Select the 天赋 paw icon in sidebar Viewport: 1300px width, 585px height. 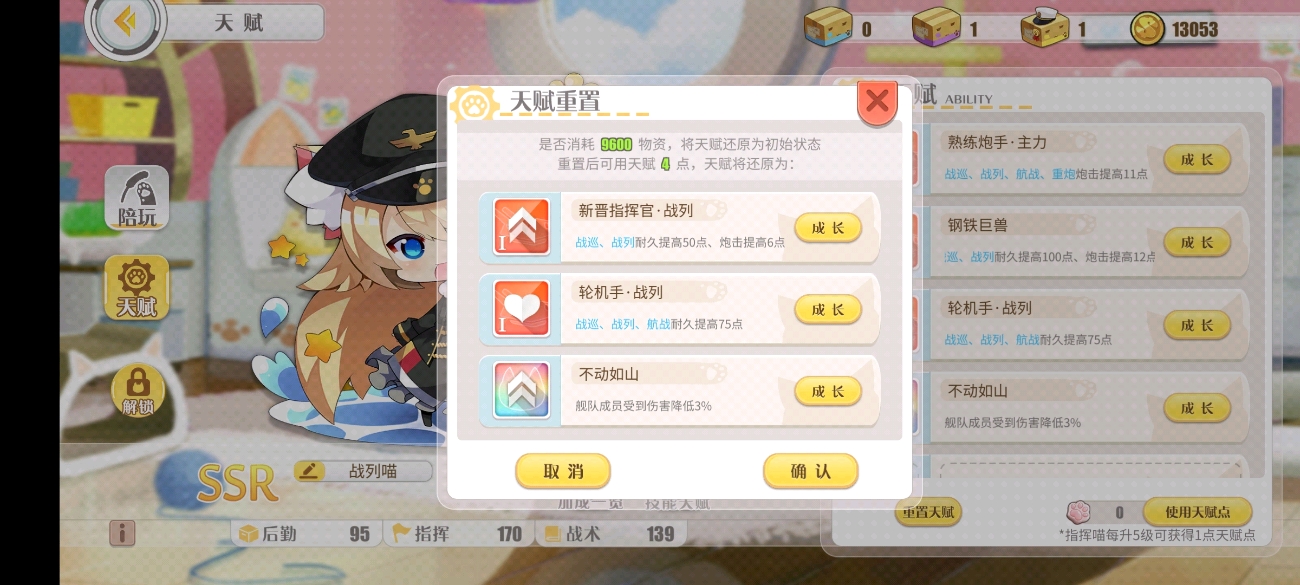(x=137, y=287)
